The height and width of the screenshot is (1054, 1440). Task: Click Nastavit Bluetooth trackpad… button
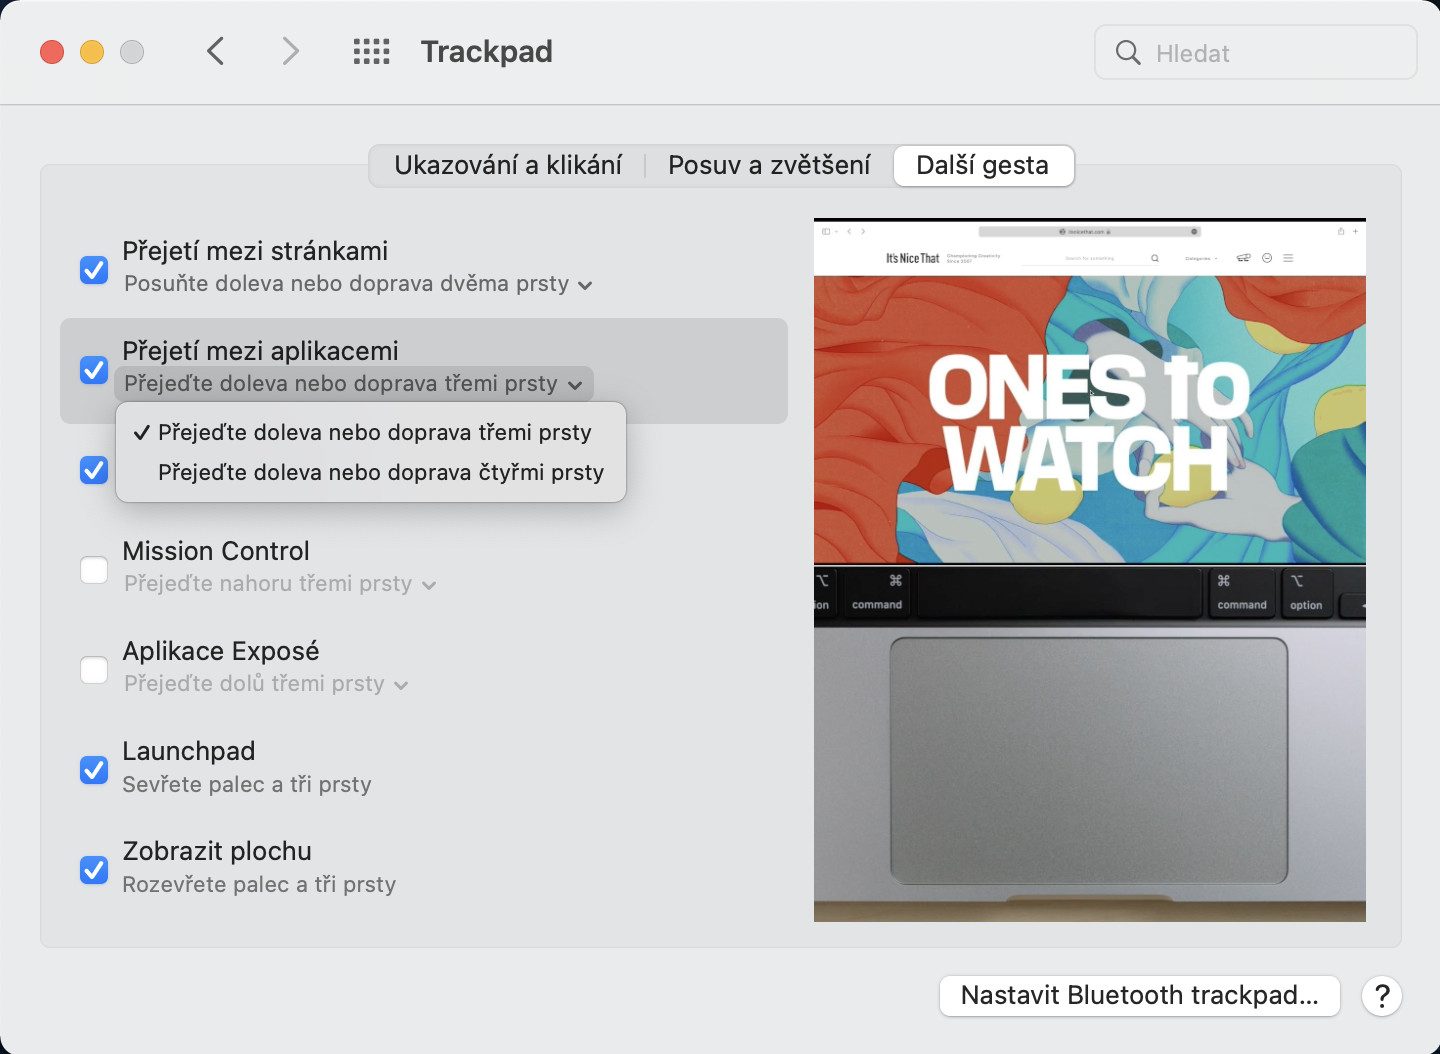point(1140,996)
